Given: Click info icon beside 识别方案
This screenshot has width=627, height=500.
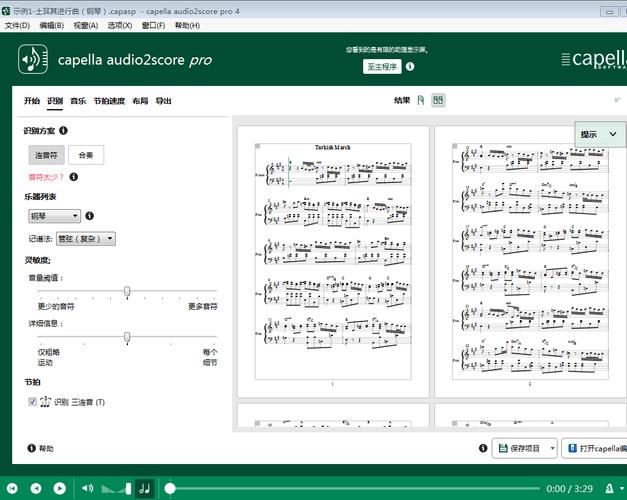Looking at the screenshot, I should [63, 130].
